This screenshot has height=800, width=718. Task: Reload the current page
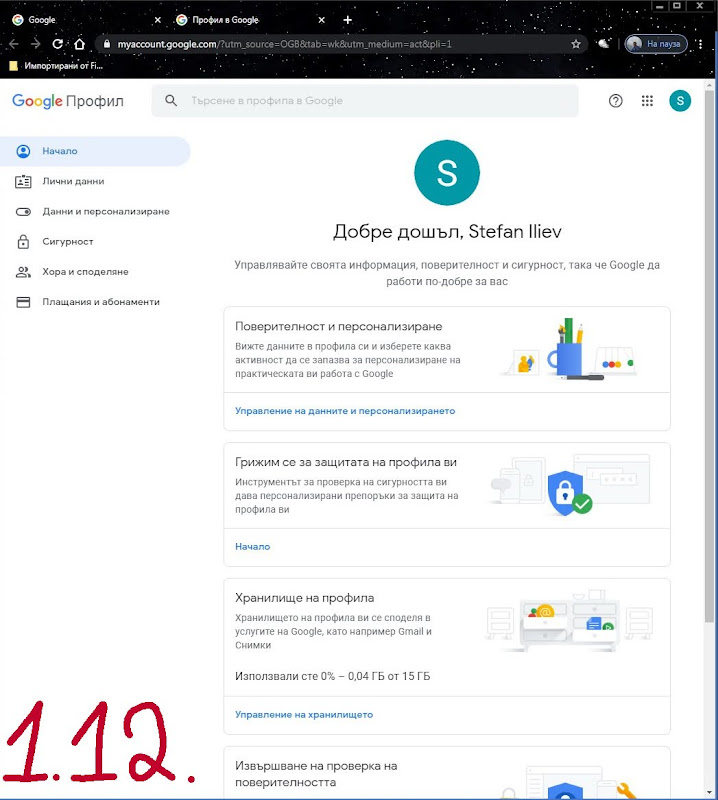pos(58,44)
